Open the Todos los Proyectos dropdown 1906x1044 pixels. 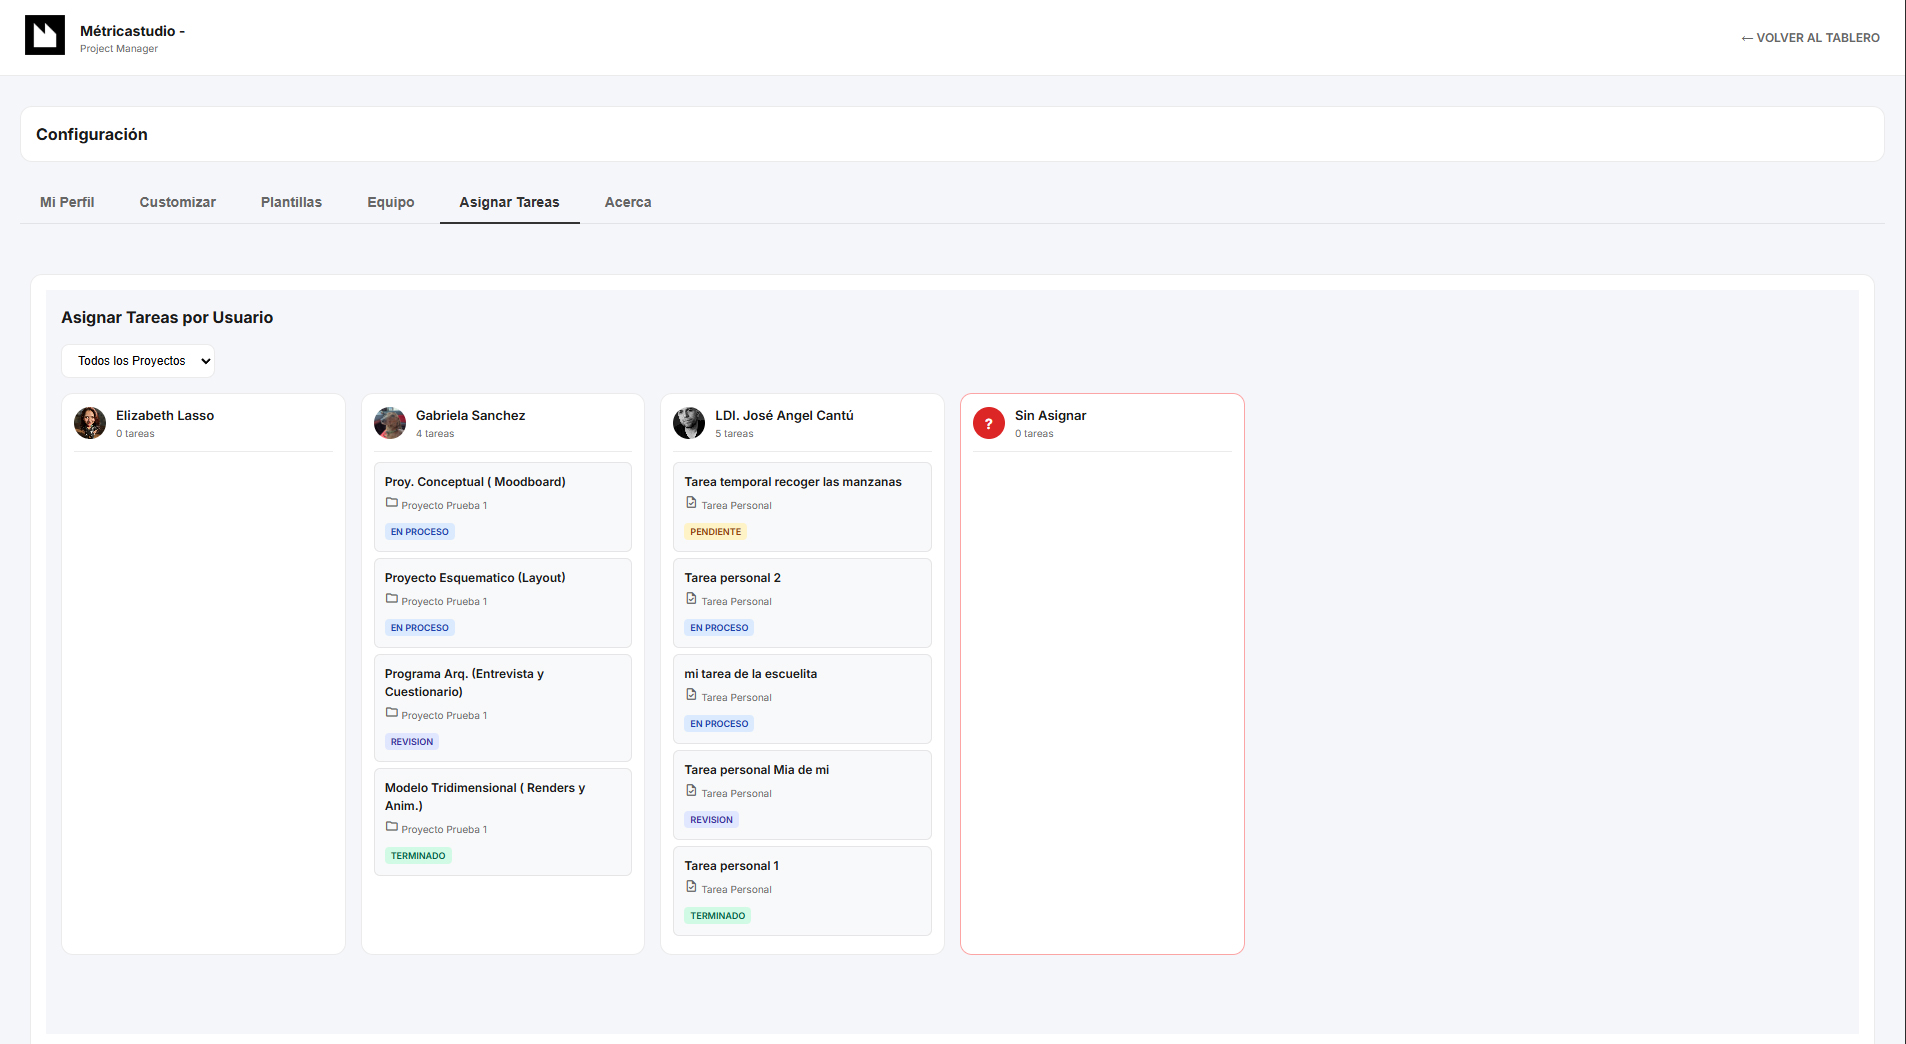click(138, 361)
